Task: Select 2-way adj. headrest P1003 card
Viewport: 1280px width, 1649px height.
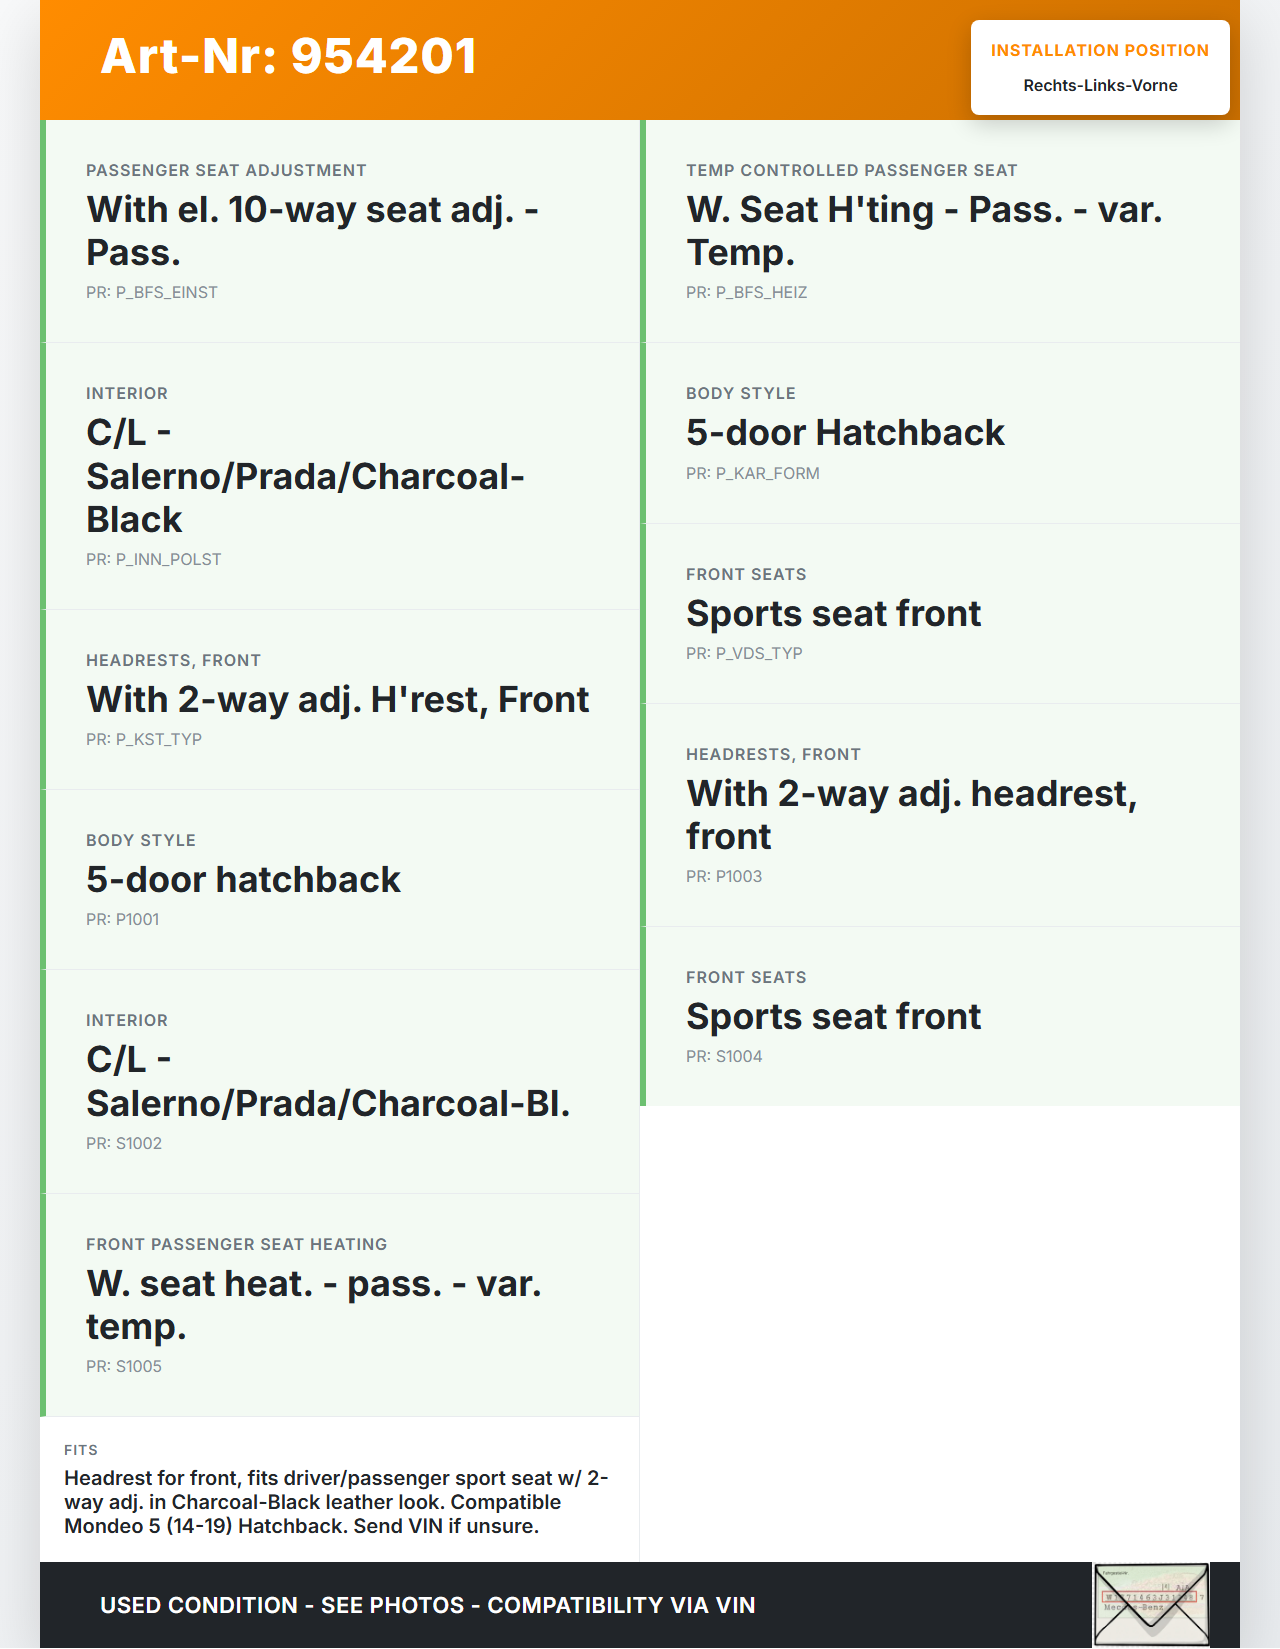Action: tap(940, 815)
